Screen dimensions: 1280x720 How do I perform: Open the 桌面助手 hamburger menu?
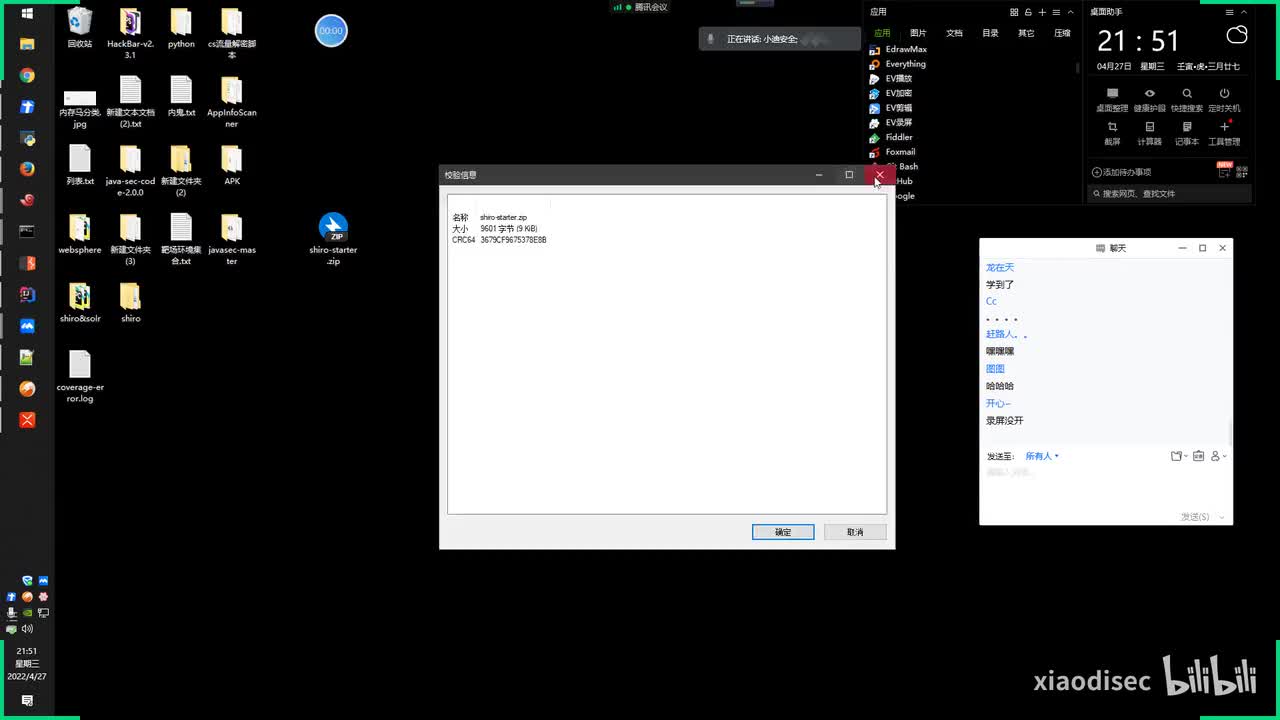pos(1229,12)
